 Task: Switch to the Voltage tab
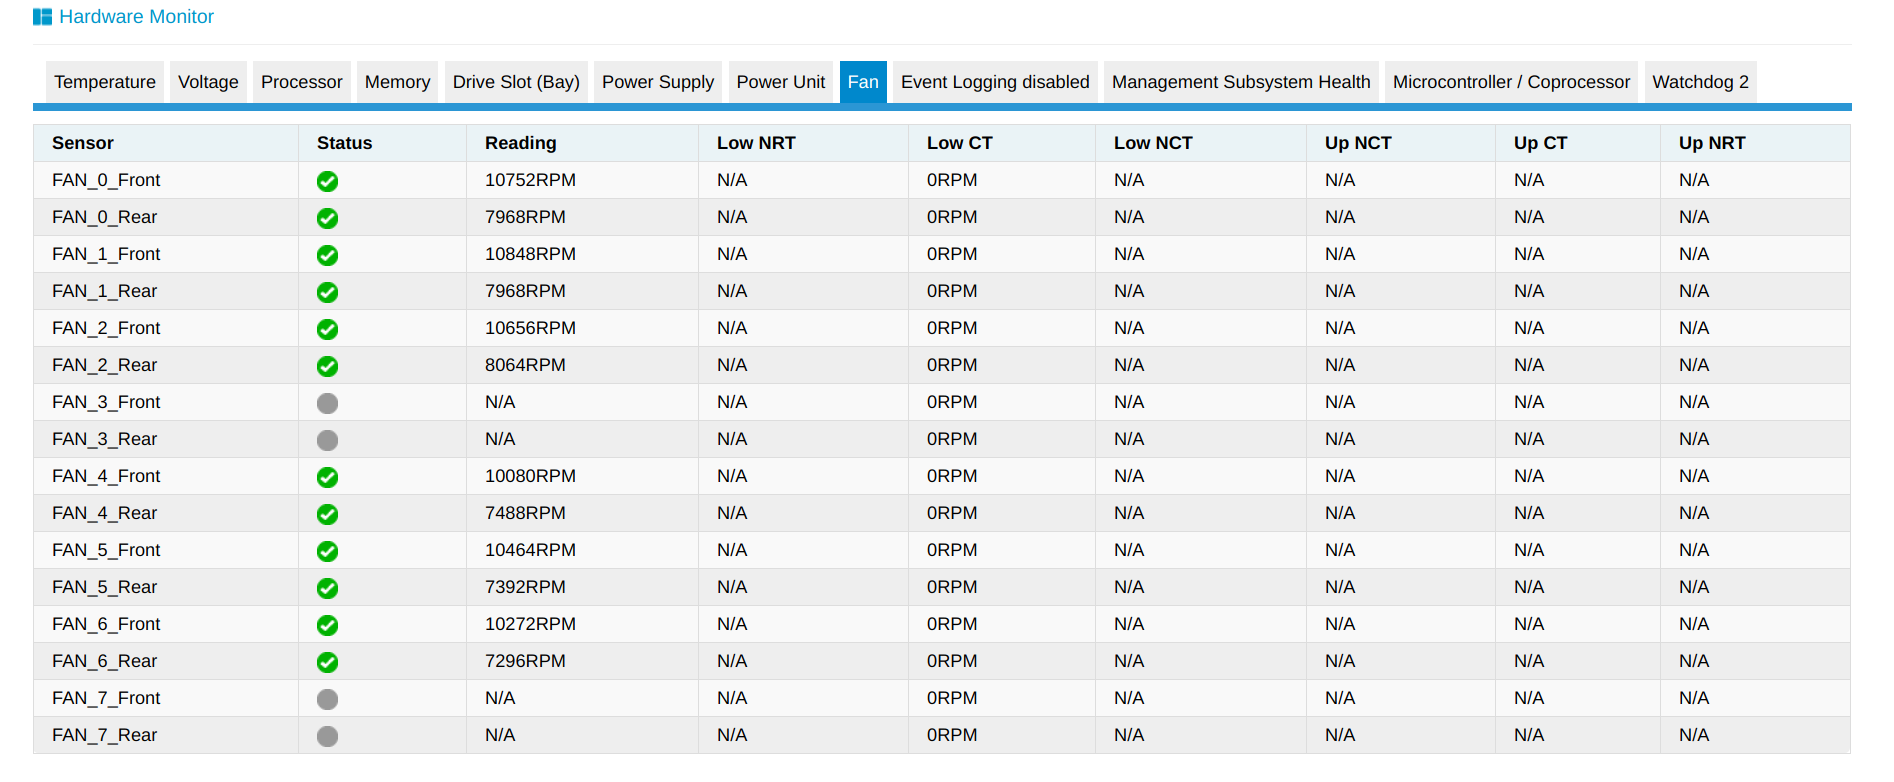click(208, 82)
